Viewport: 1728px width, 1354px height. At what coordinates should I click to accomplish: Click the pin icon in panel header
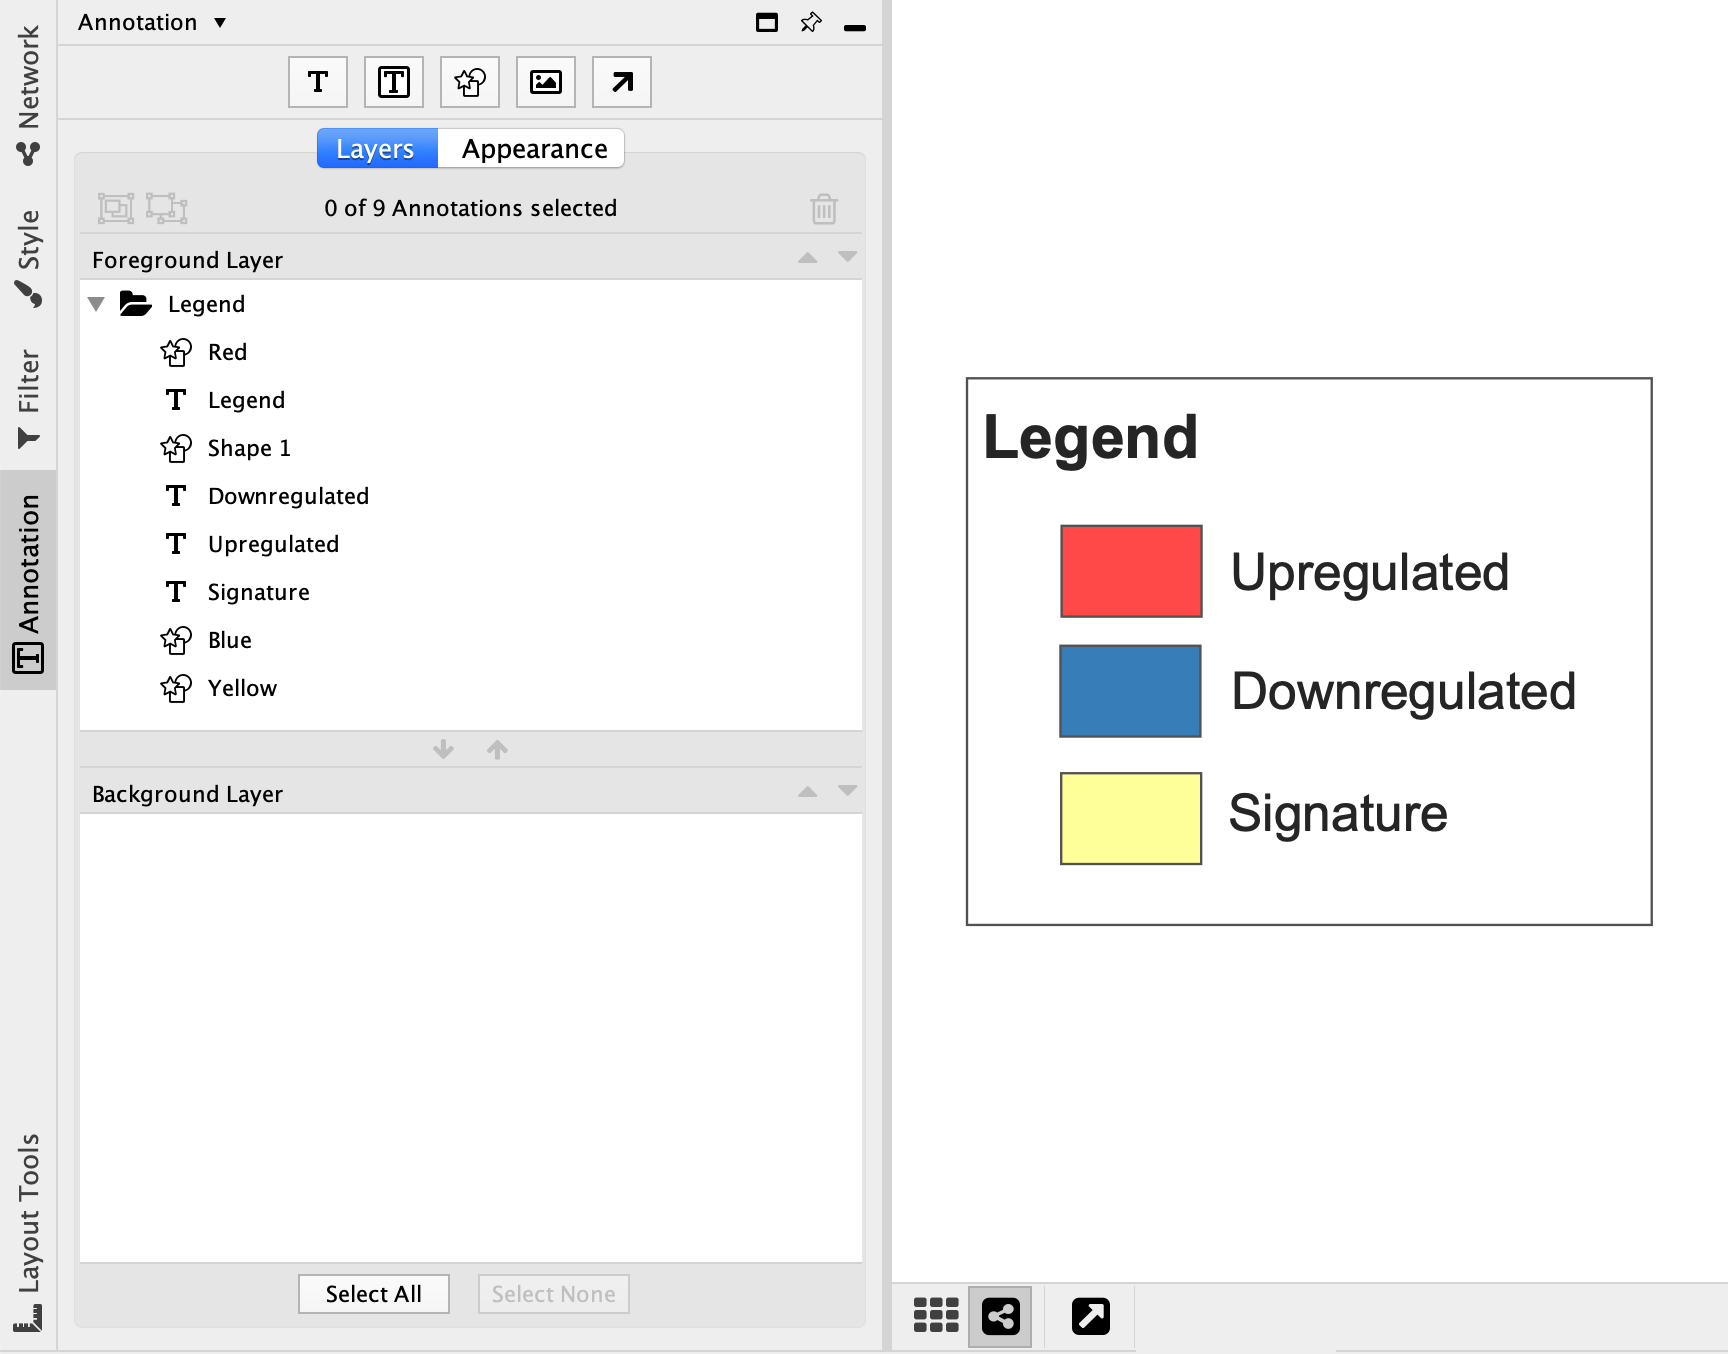click(811, 23)
